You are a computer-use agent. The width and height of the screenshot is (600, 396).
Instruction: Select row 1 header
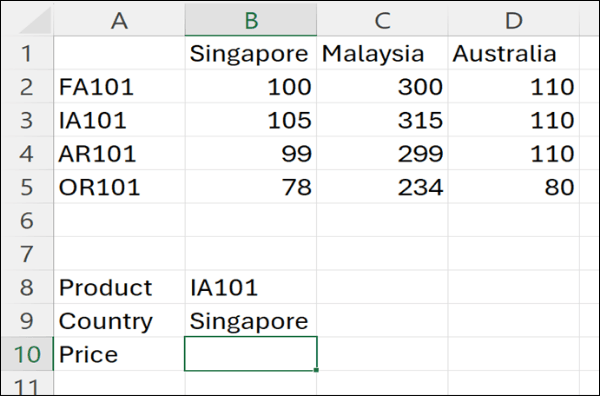[27, 53]
